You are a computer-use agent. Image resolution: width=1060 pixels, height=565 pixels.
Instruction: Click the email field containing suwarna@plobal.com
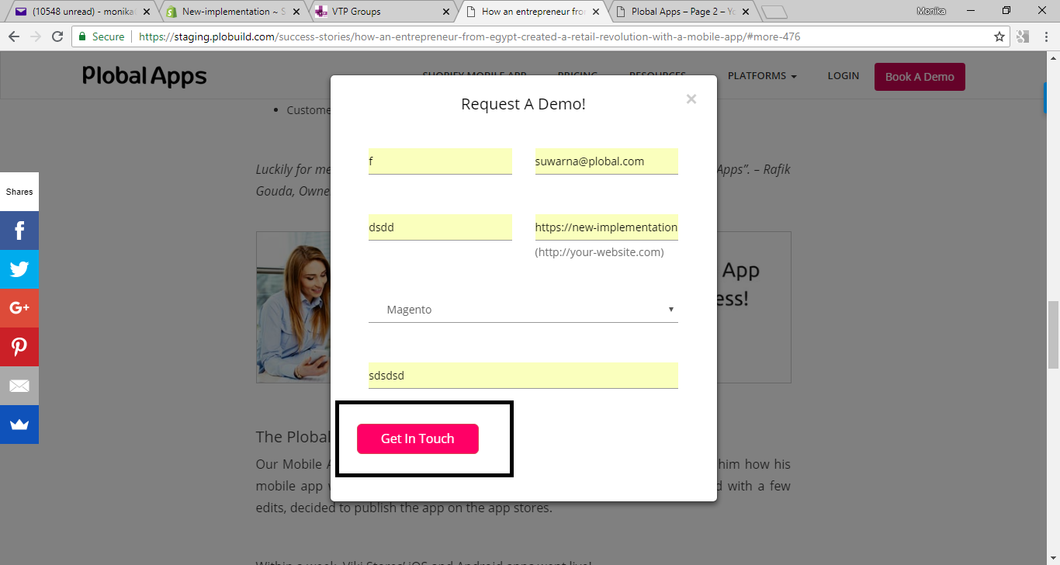(x=606, y=161)
